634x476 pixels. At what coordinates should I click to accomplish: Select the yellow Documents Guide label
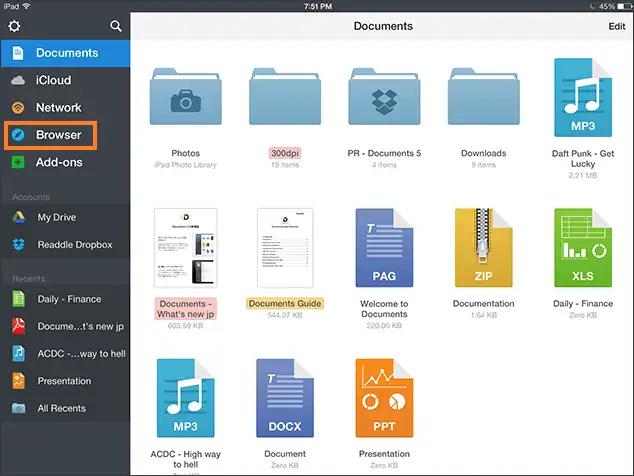point(285,304)
